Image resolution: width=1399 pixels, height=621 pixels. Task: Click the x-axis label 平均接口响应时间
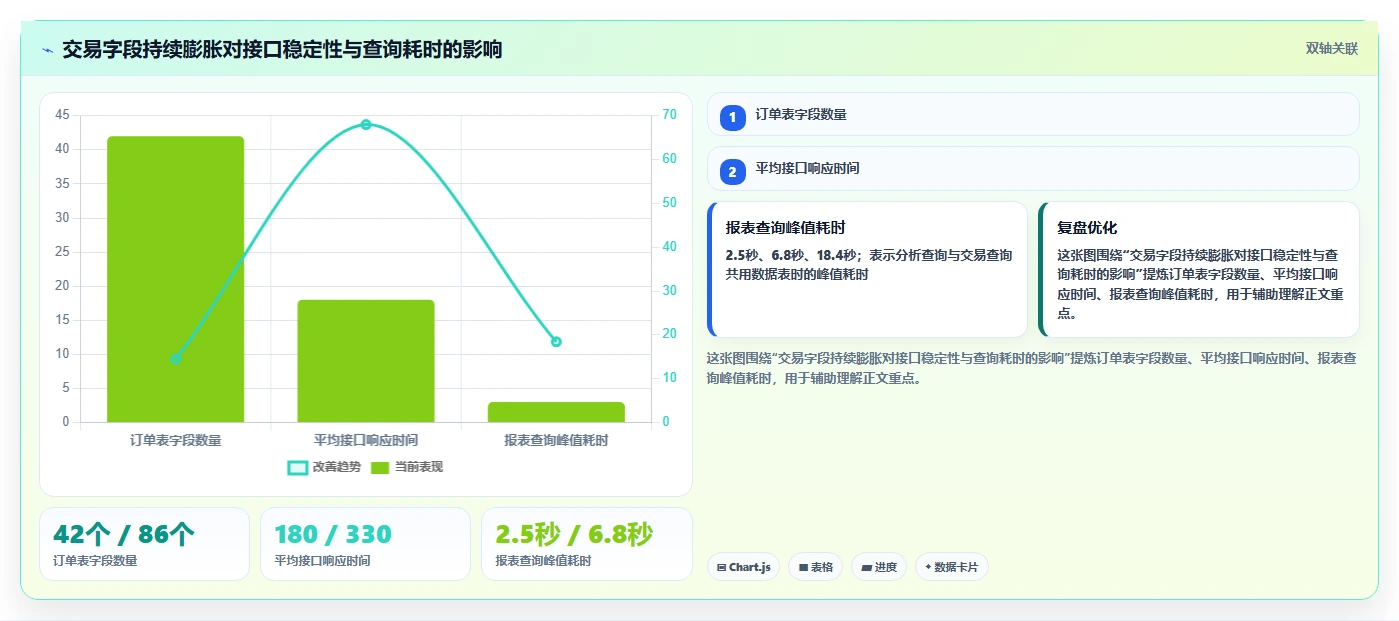[366, 440]
